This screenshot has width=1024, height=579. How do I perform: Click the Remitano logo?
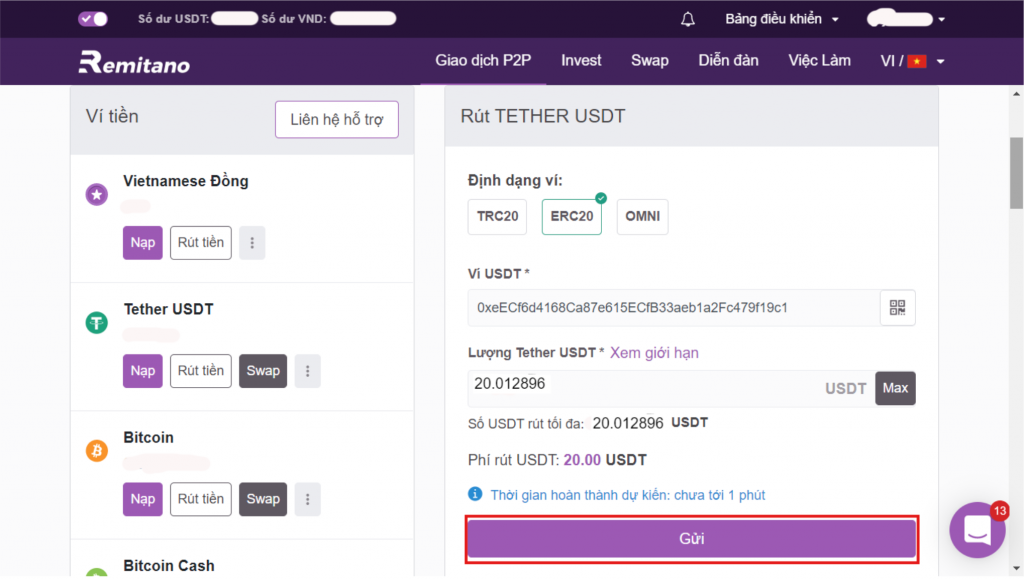135,62
